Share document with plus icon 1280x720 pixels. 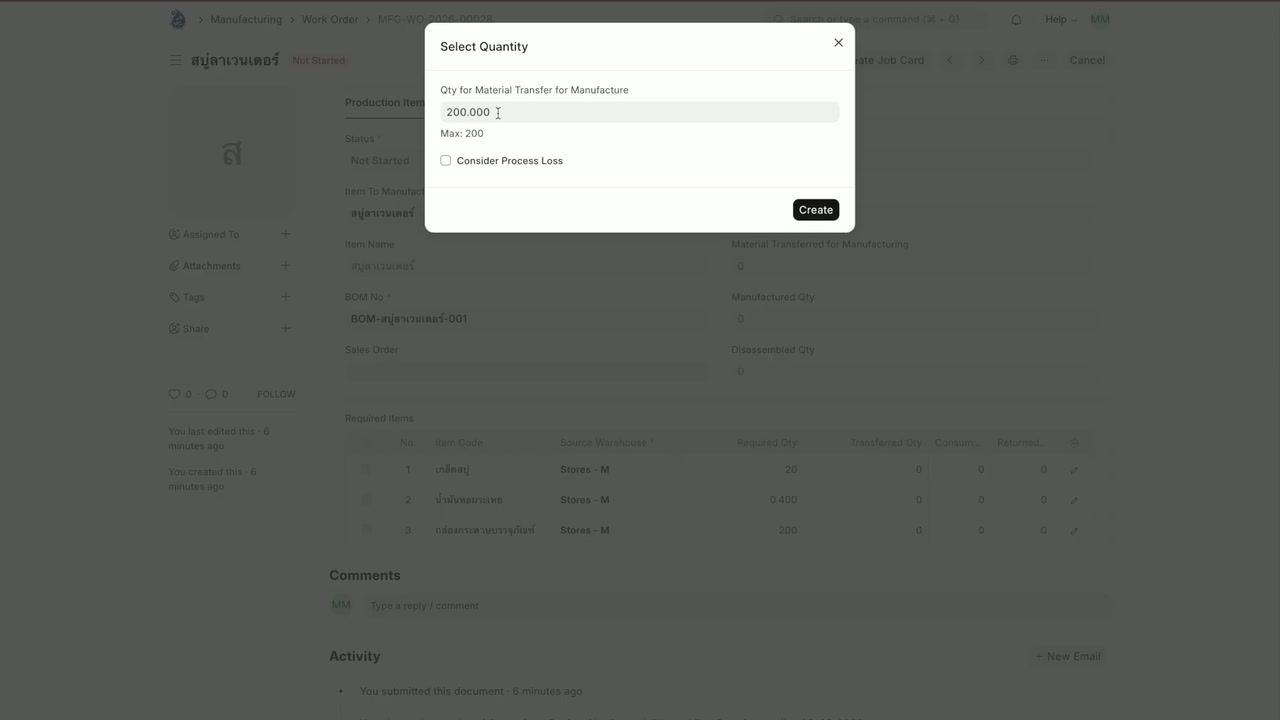[285, 328]
